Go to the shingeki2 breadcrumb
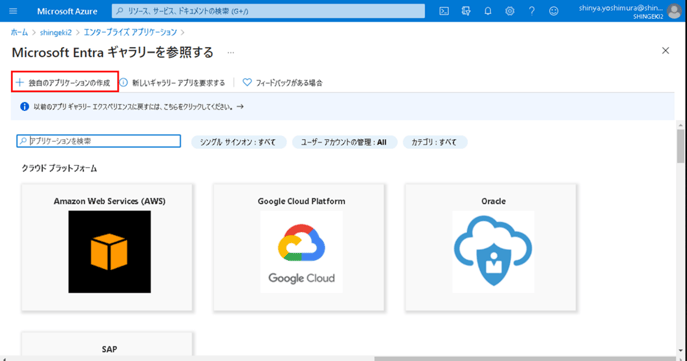 pos(56,32)
